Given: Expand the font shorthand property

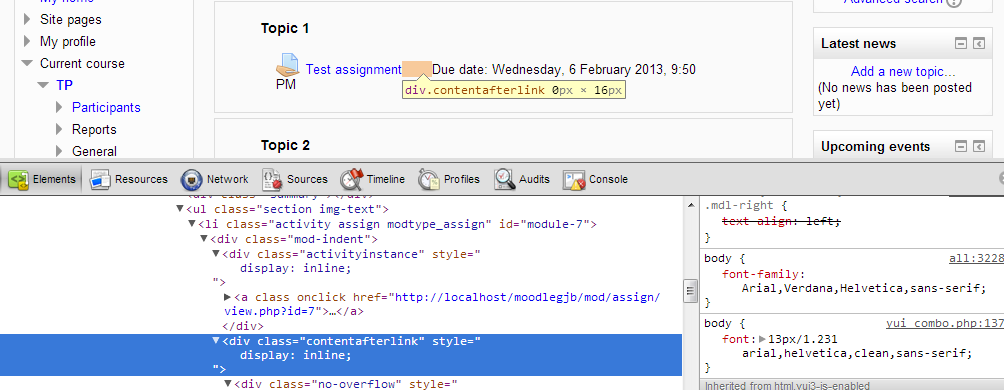Looking at the screenshot, I should 762,339.
